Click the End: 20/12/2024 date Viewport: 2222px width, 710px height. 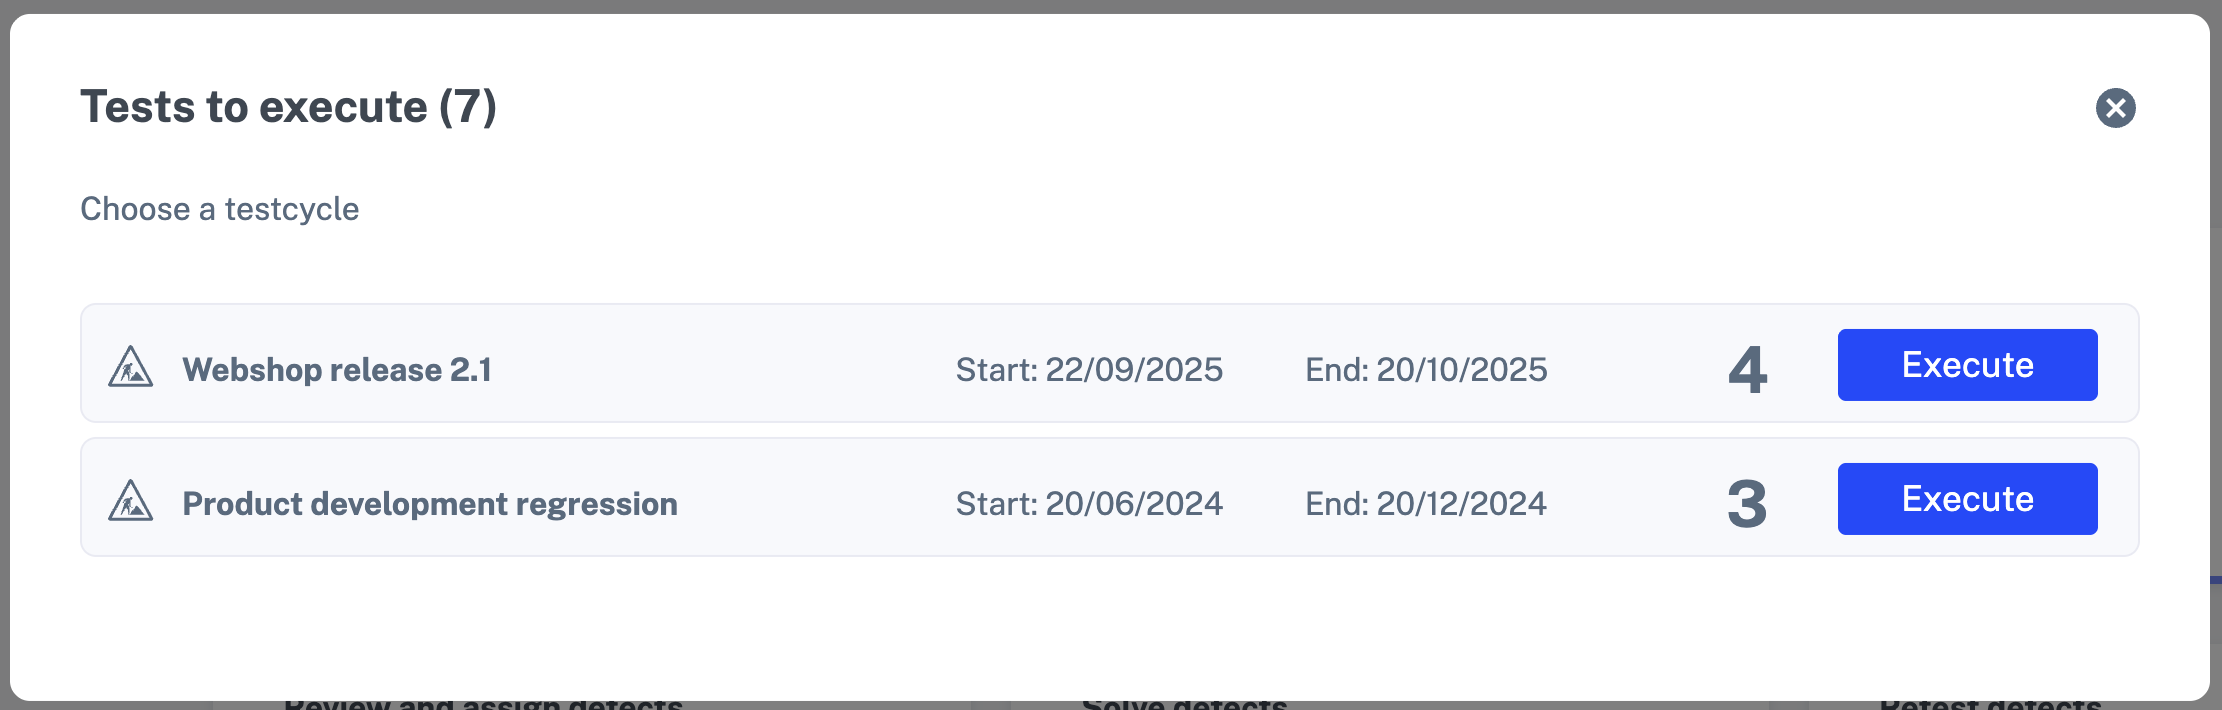[1426, 504]
